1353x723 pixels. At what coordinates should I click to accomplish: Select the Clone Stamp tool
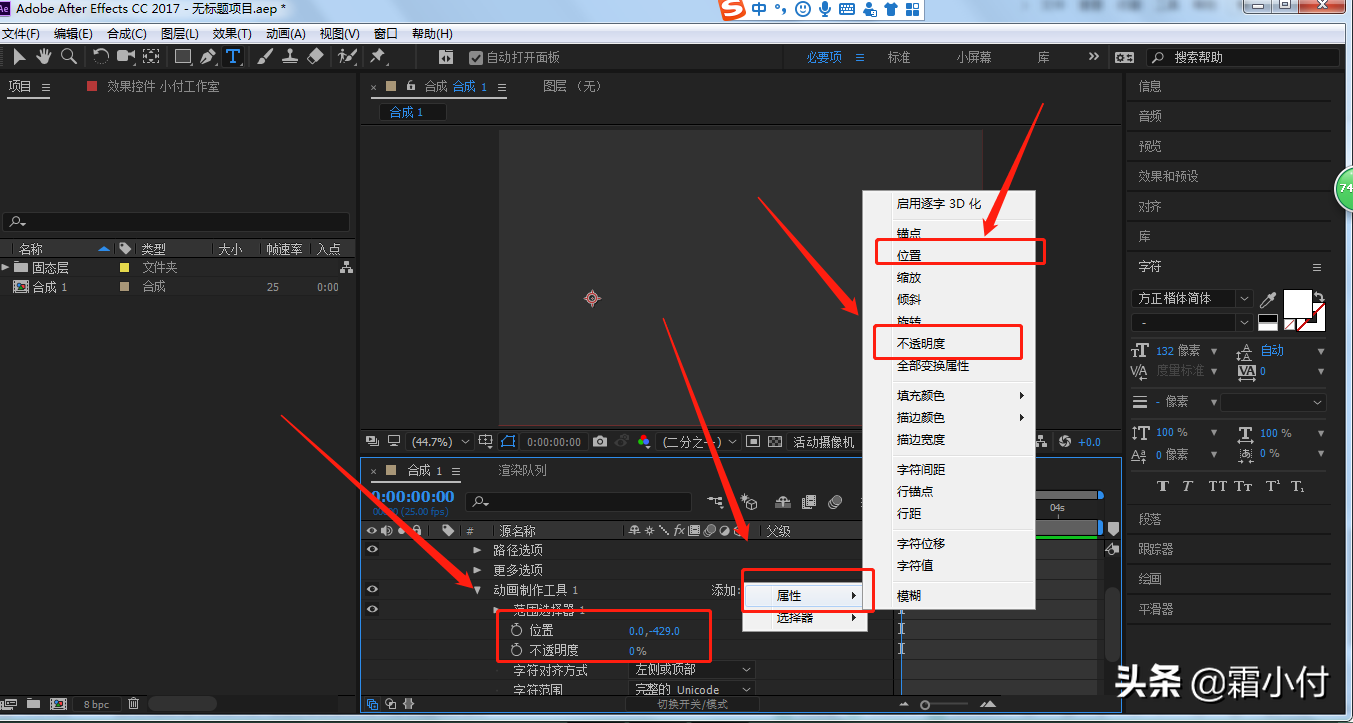pos(290,57)
